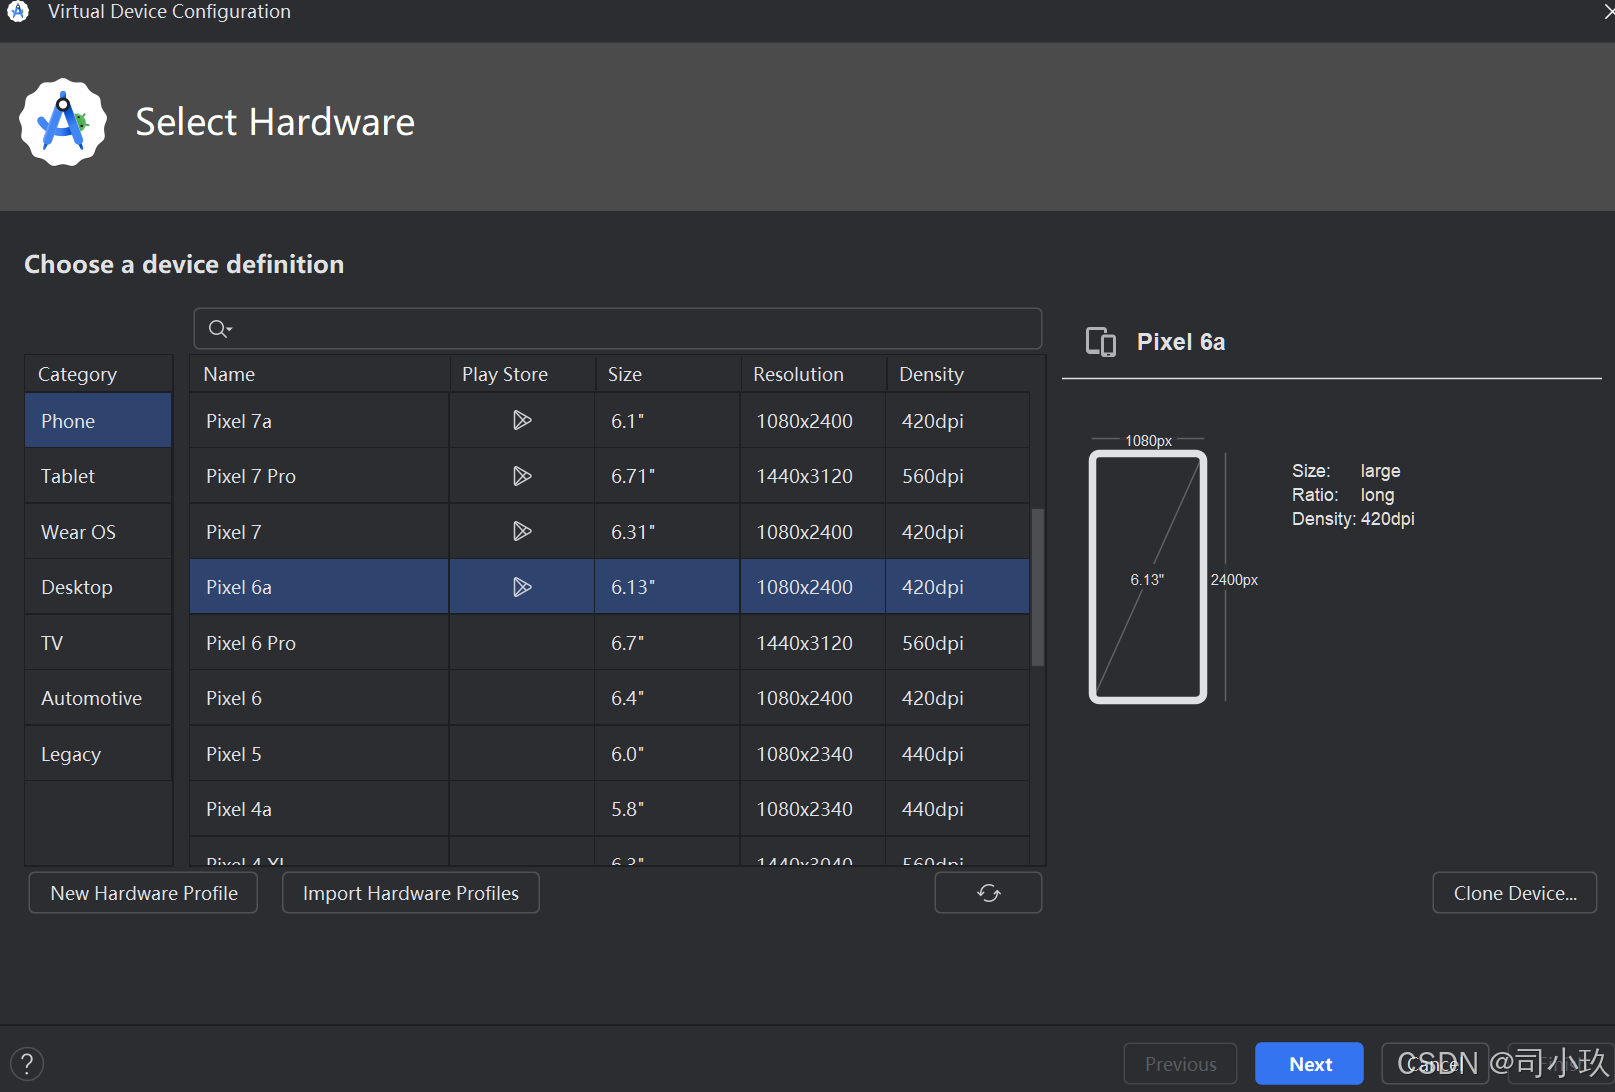Click the Previous button
The width and height of the screenshot is (1615, 1092).
click(x=1180, y=1063)
